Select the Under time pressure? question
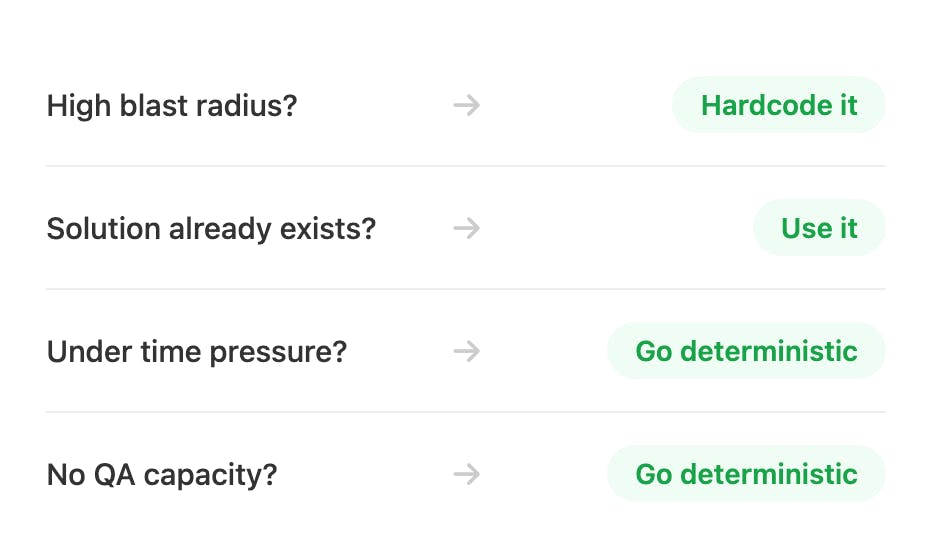Viewport: 948px width, 560px height. pyautogui.click(x=196, y=351)
